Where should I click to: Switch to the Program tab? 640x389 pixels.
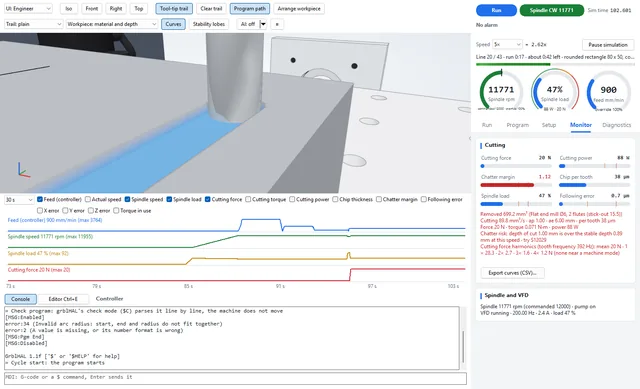[518, 125]
